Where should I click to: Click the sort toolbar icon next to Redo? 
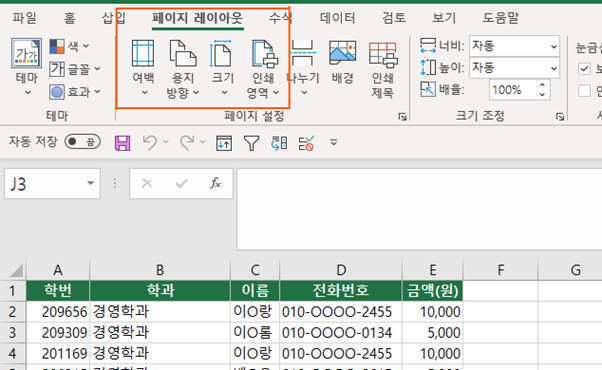[x=224, y=143]
